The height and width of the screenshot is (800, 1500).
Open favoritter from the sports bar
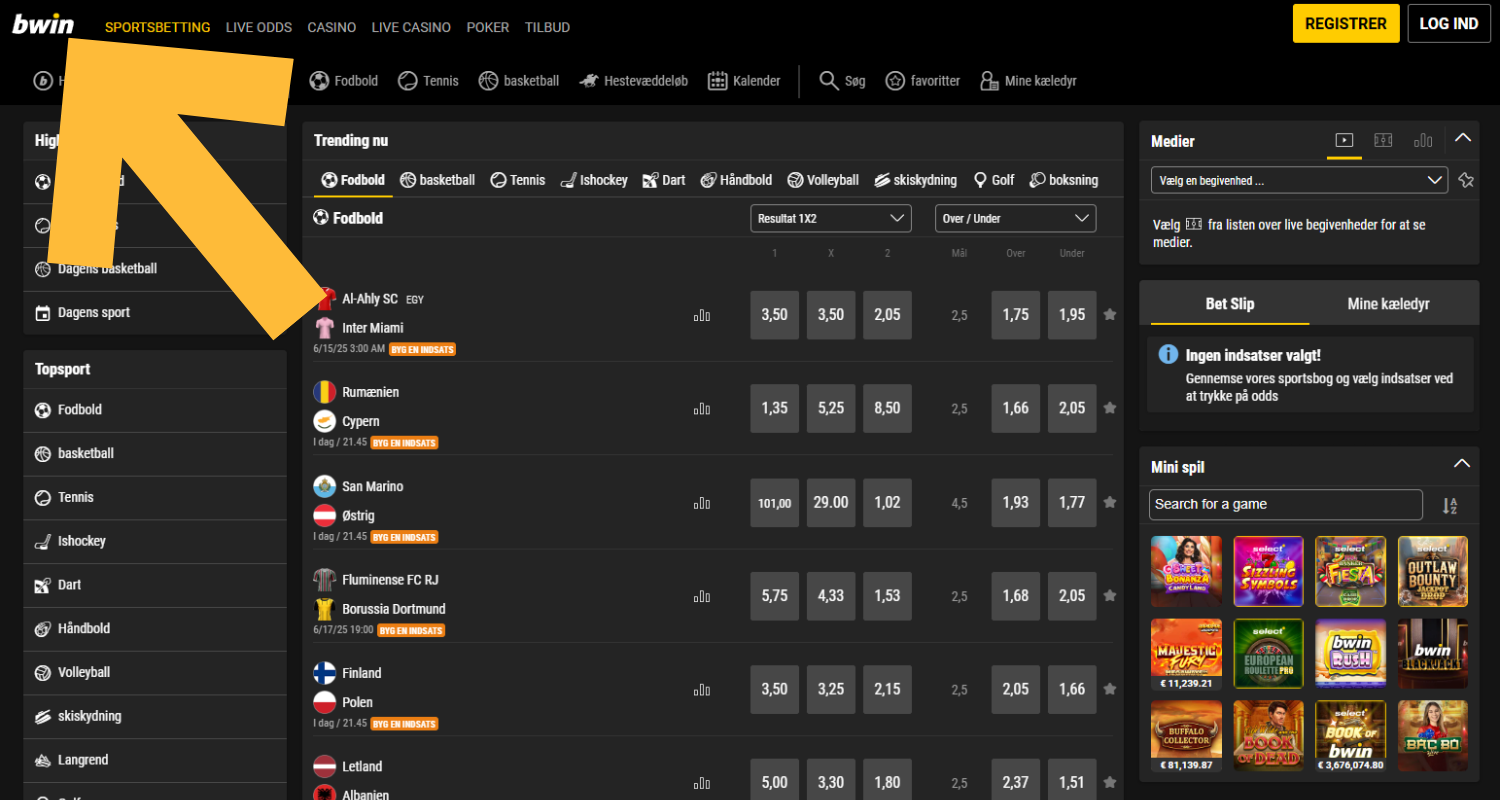tap(922, 81)
